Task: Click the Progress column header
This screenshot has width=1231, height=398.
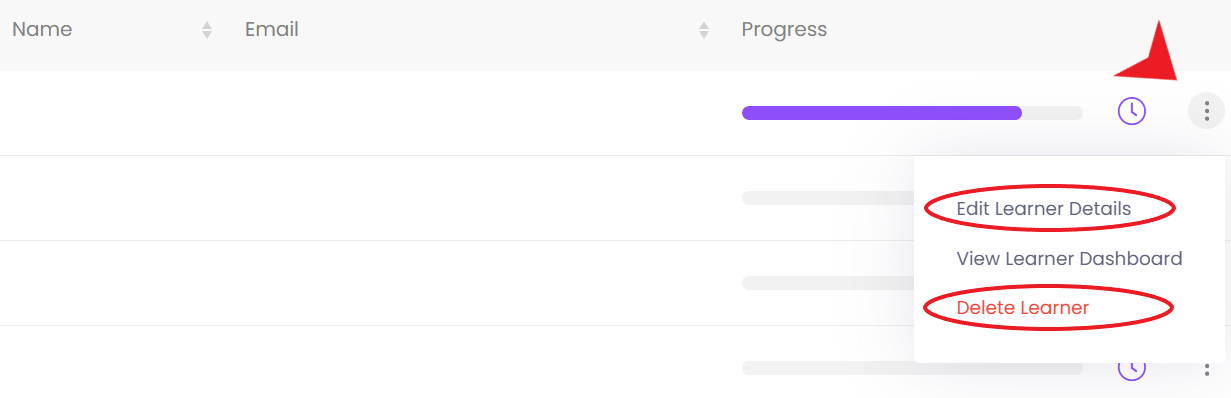Action: pyautogui.click(x=784, y=30)
